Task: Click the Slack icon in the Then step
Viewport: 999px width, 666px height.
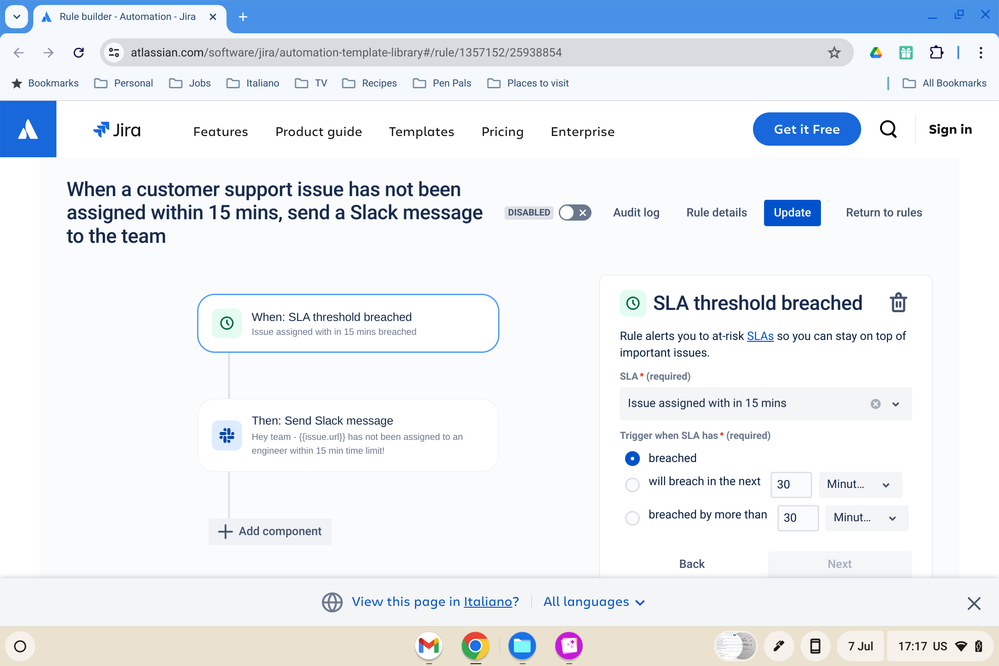Action: pyautogui.click(x=227, y=435)
